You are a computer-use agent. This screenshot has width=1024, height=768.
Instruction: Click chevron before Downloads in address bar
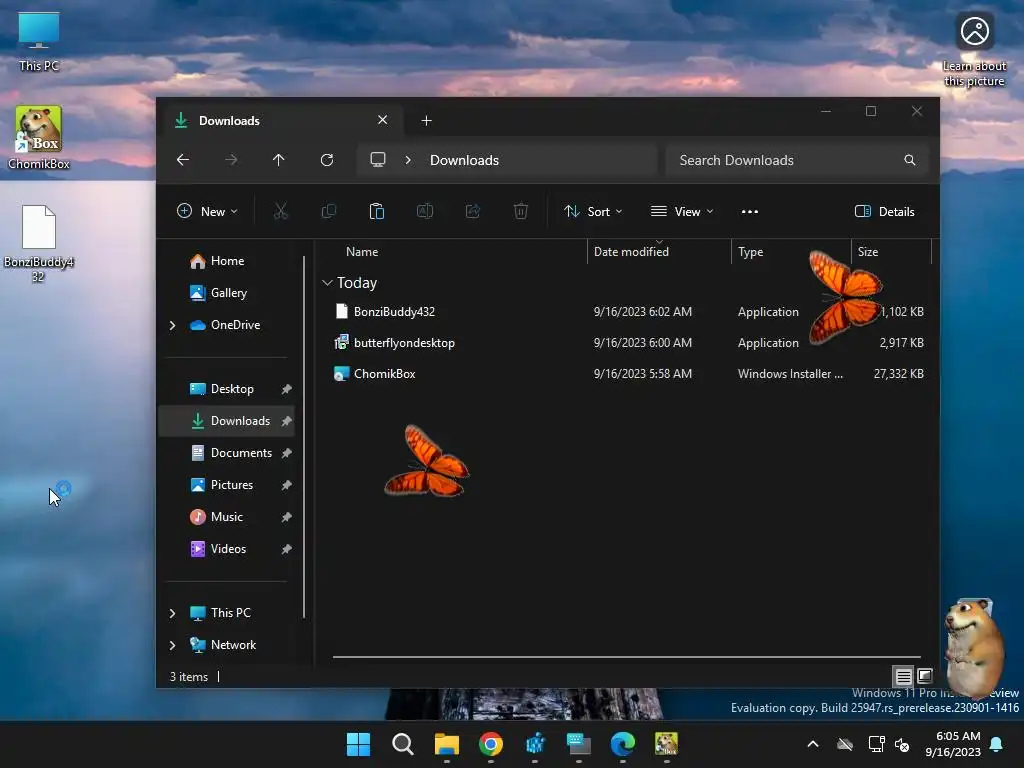pyautogui.click(x=408, y=160)
